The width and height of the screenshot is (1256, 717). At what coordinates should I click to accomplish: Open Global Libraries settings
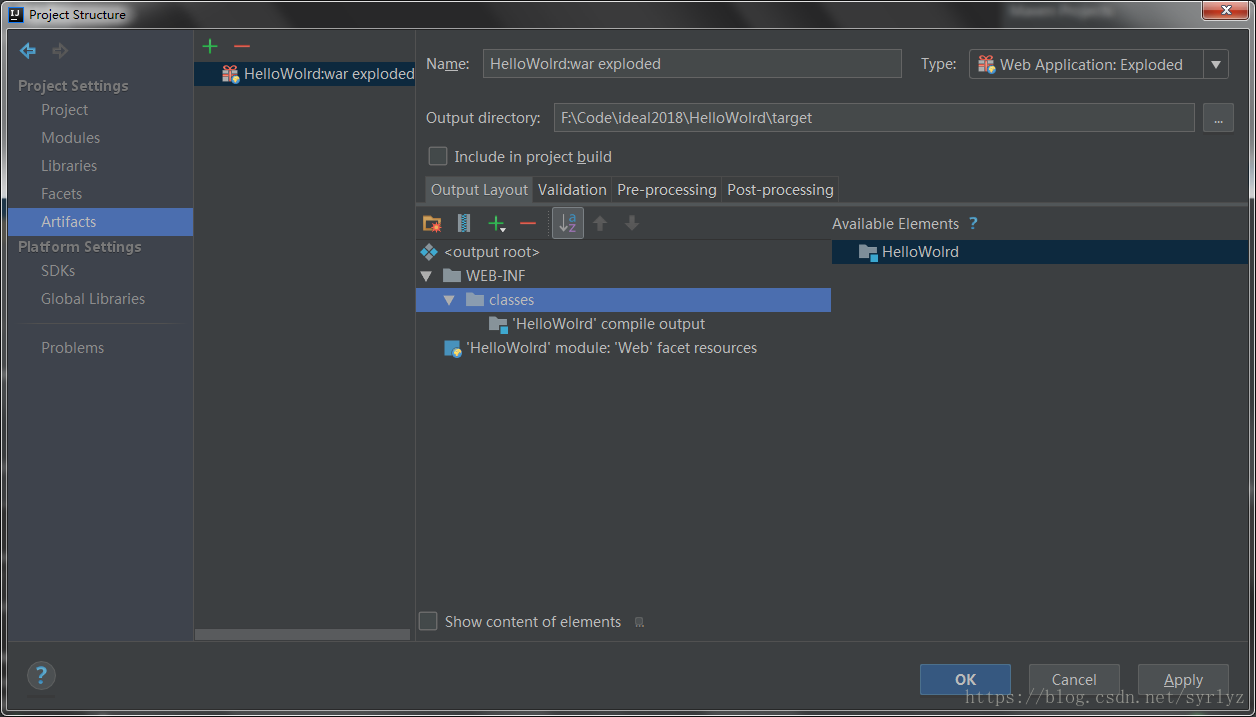[x=93, y=299]
